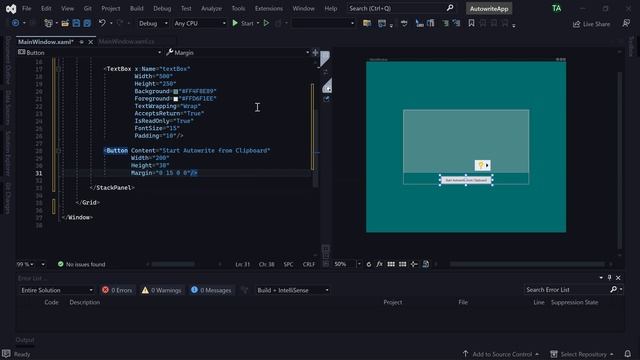Click the CRLF line ending indicator

[x=309, y=264]
